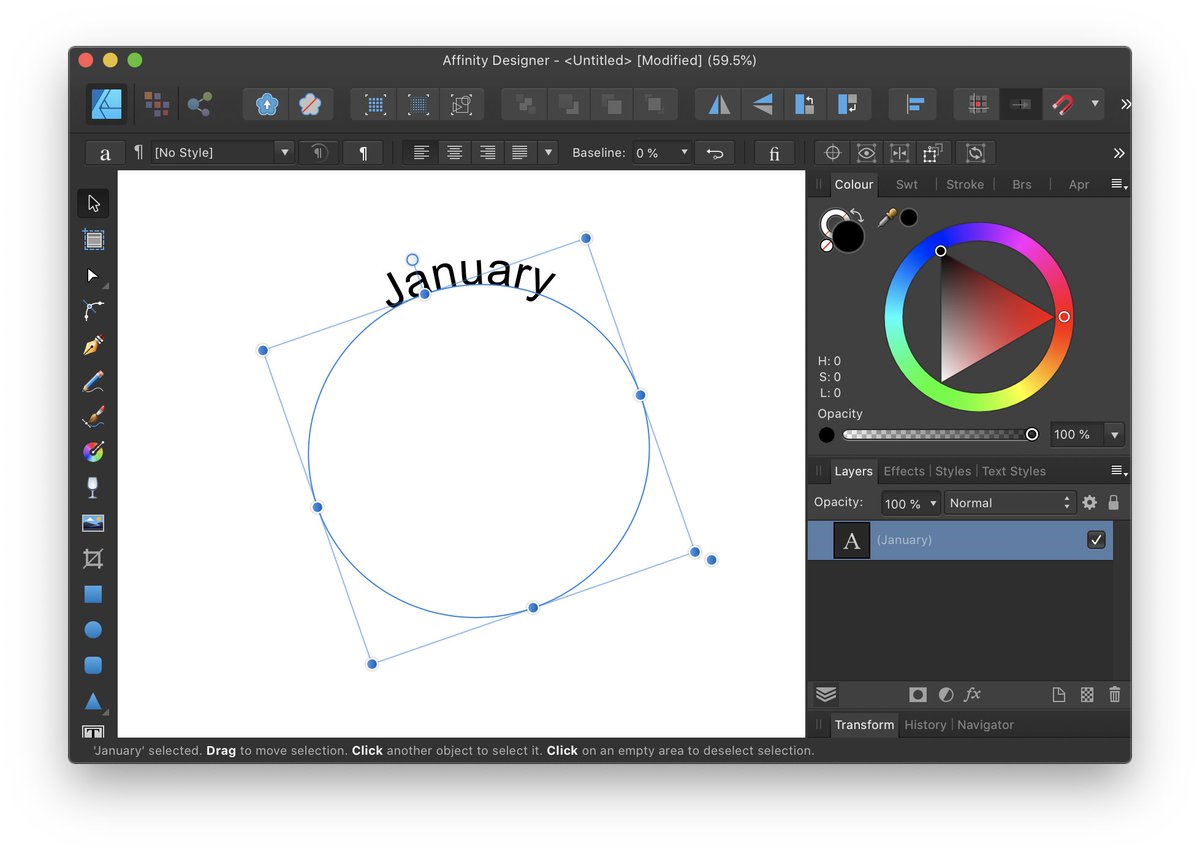Image resolution: width=1200 pixels, height=854 pixels.
Task: Open colour opacity percentage dropdown
Action: point(1115,435)
